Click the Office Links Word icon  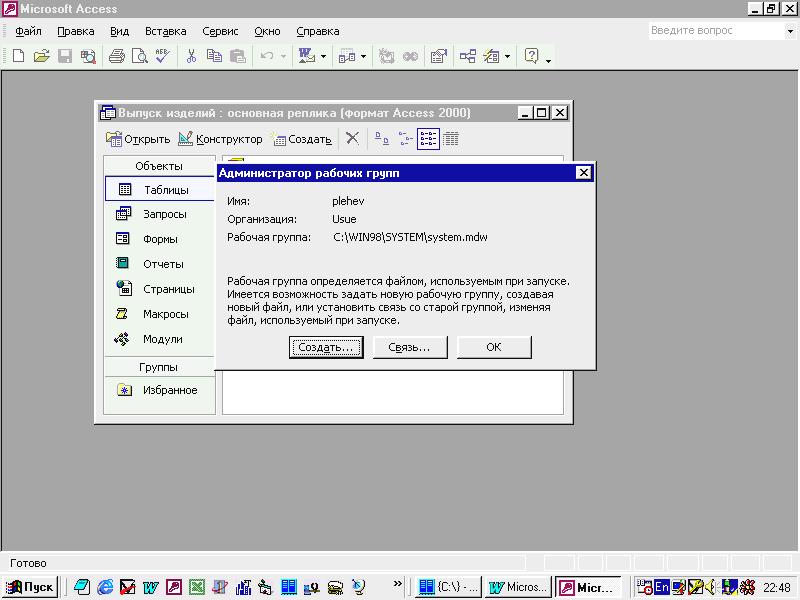click(x=307, y=56)
